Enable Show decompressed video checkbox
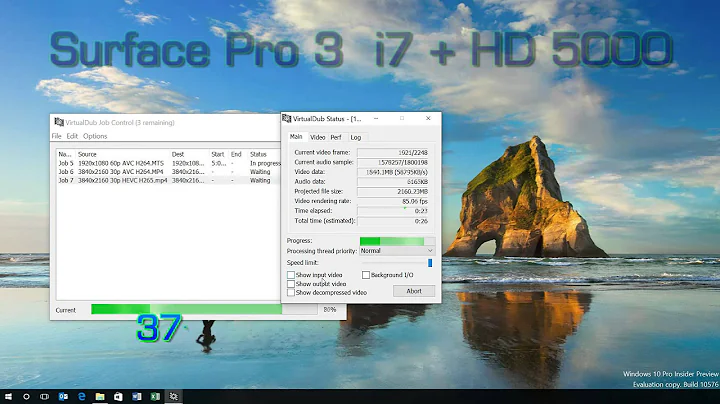720x404 pixels. point(291,292)
